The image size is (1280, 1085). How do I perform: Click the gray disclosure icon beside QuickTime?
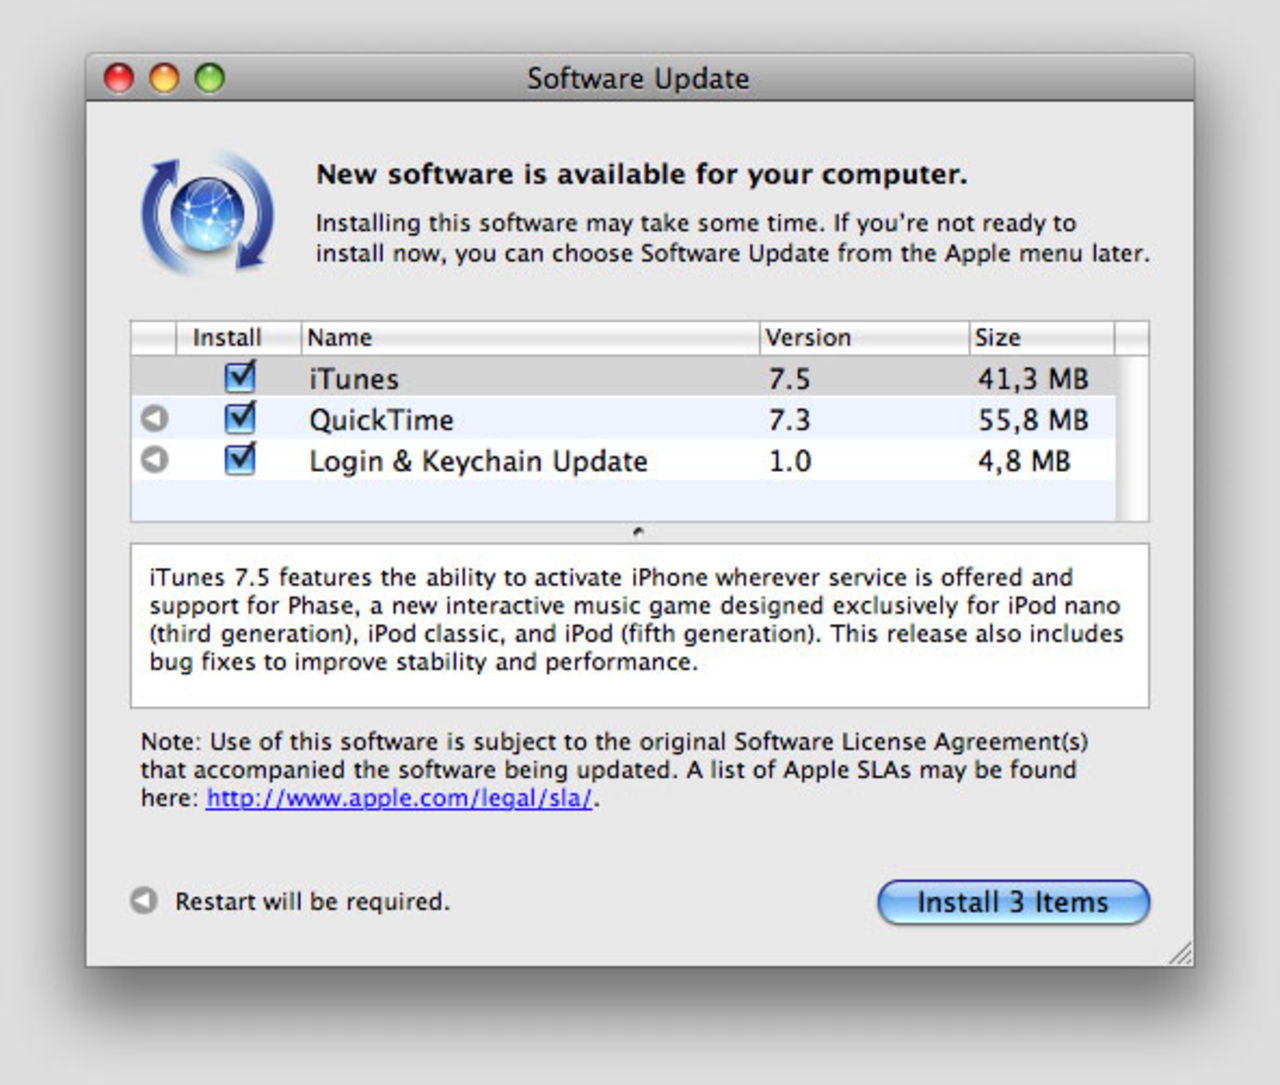coord(153,419)
